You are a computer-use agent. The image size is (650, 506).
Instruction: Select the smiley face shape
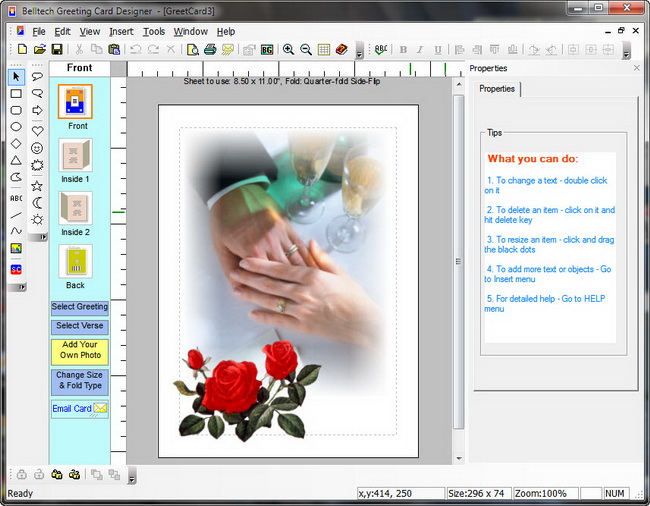coord(38,148)
